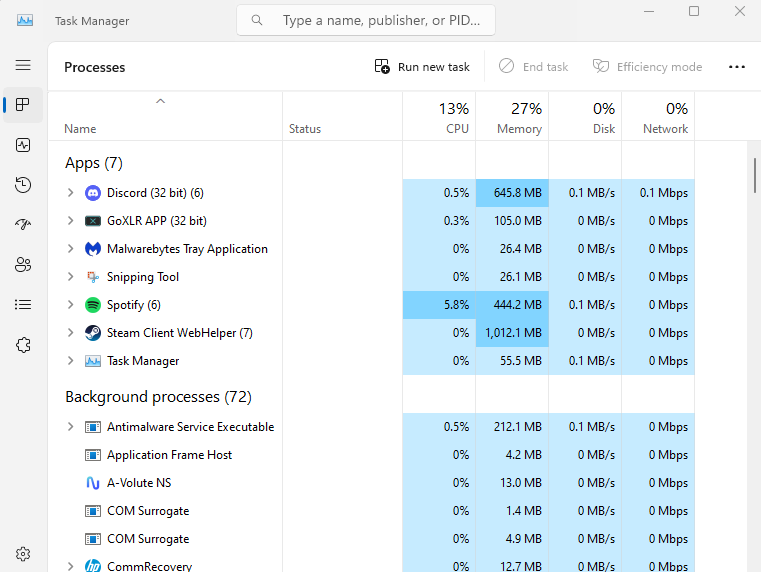Open the Users page icon

point(23,265)
